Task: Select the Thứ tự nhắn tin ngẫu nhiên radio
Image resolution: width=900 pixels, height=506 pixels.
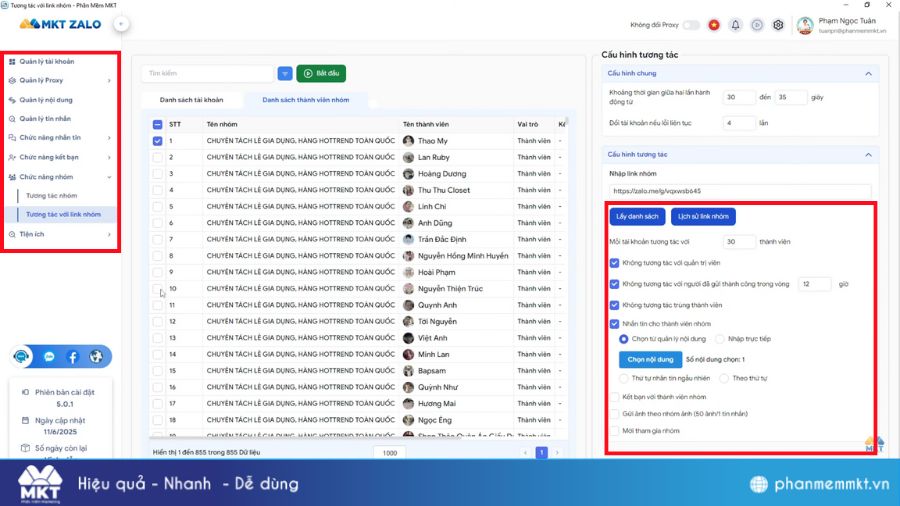Action: 623,378
